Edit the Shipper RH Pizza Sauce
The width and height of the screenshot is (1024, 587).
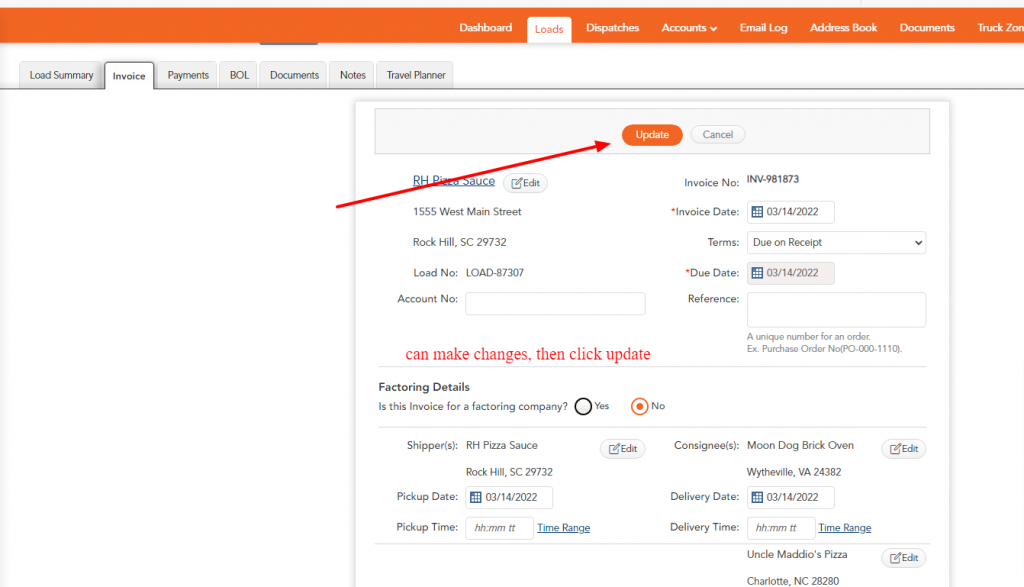tap(623, 449)
